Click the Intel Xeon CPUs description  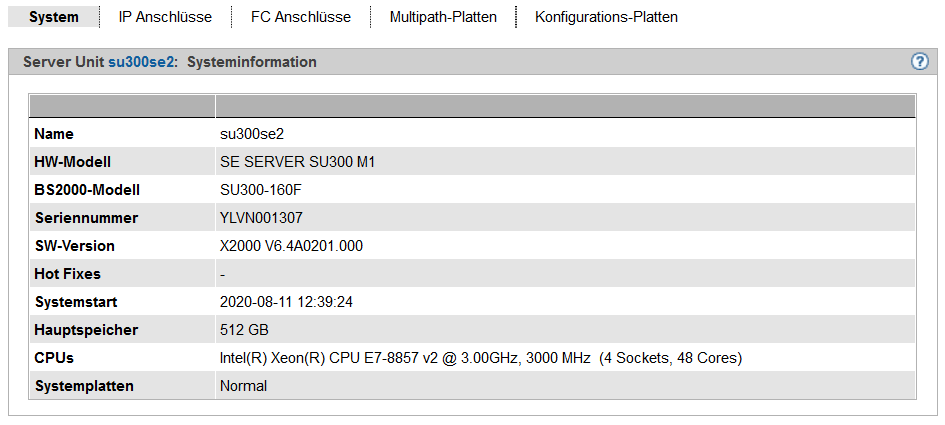(480, 358)
